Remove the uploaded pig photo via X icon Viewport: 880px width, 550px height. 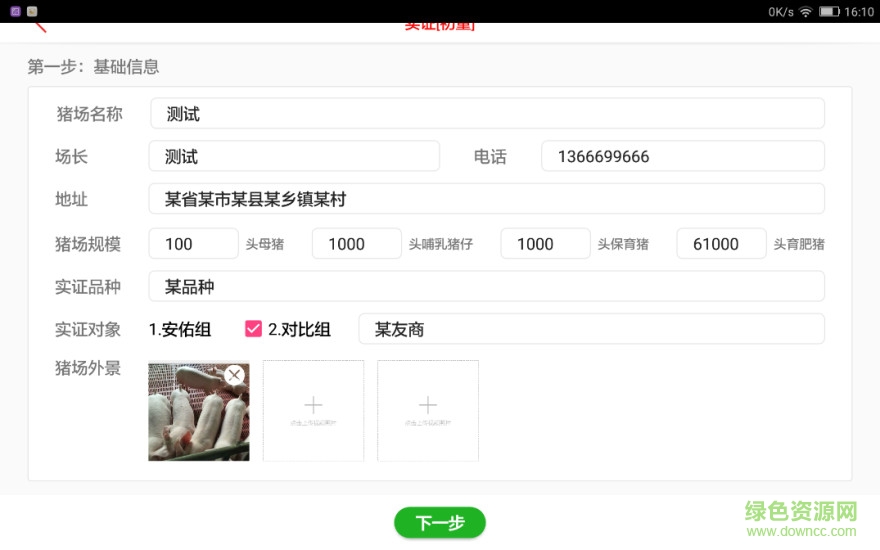[x=235, y=375]
